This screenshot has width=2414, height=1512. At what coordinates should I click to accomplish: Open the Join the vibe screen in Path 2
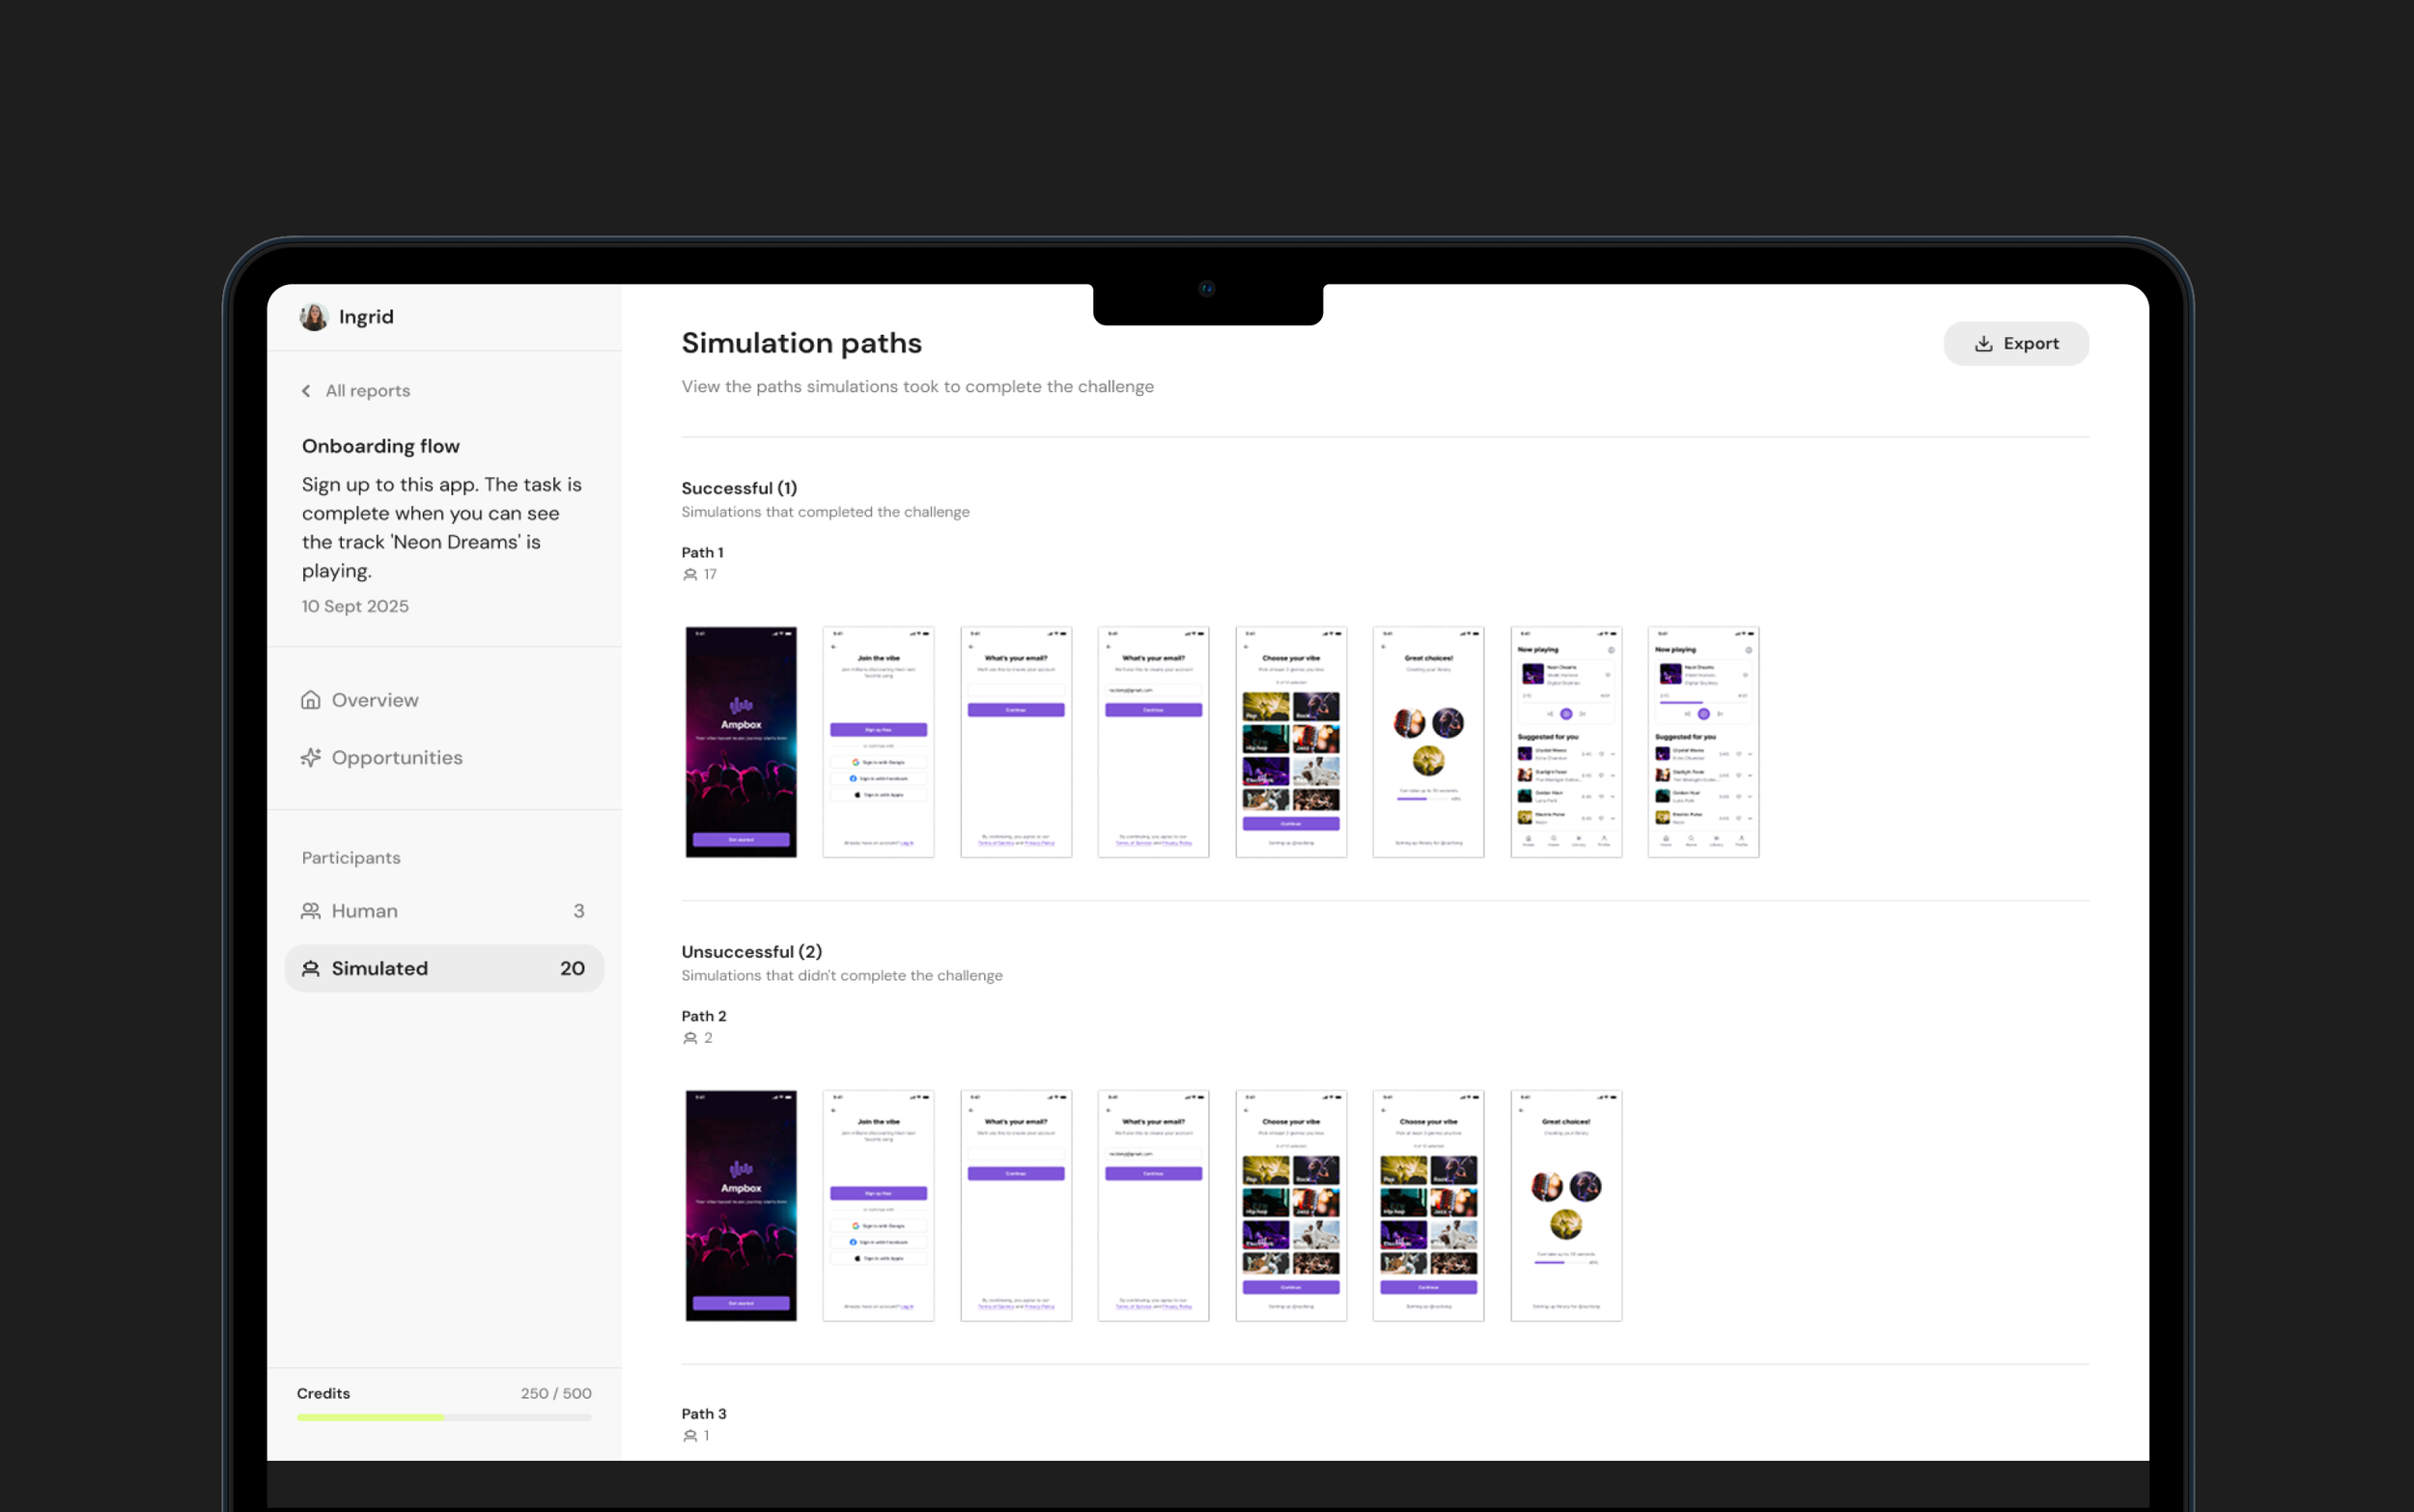pos(878,1205)
